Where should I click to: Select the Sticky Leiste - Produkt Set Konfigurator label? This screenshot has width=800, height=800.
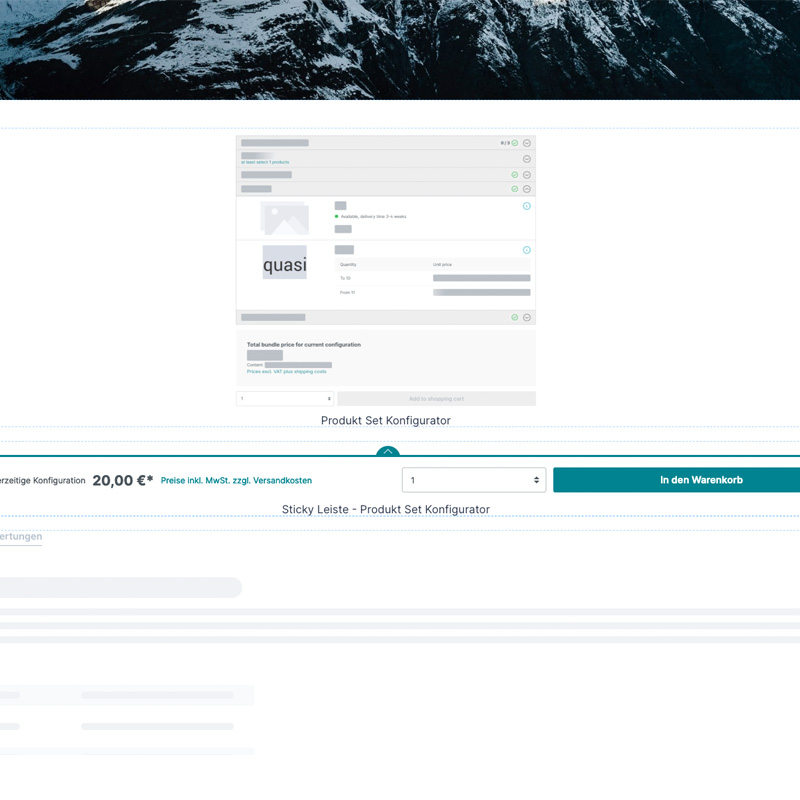[385, 510]
